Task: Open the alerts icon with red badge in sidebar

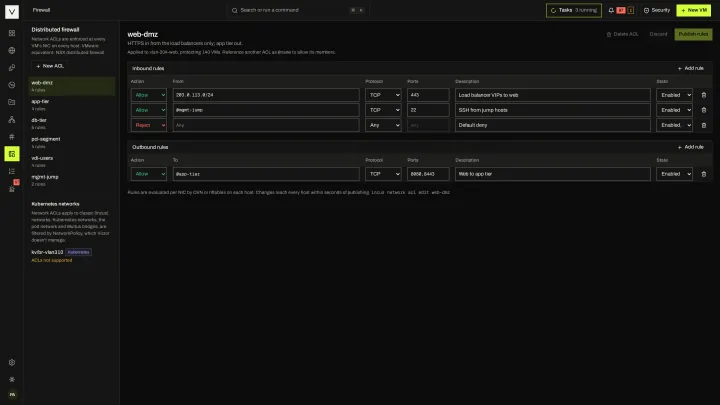Action: (12, 188)
